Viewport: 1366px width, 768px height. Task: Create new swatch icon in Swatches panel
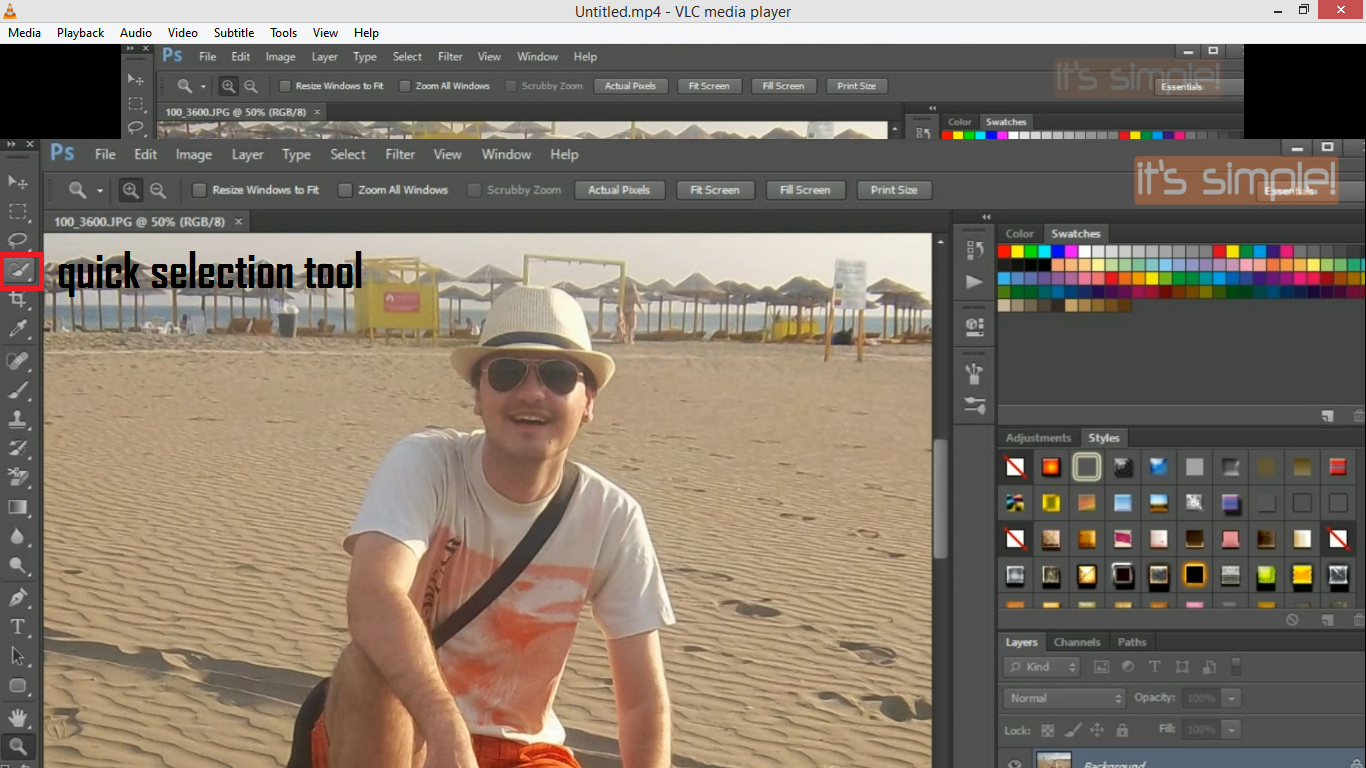pos(1327,416)
